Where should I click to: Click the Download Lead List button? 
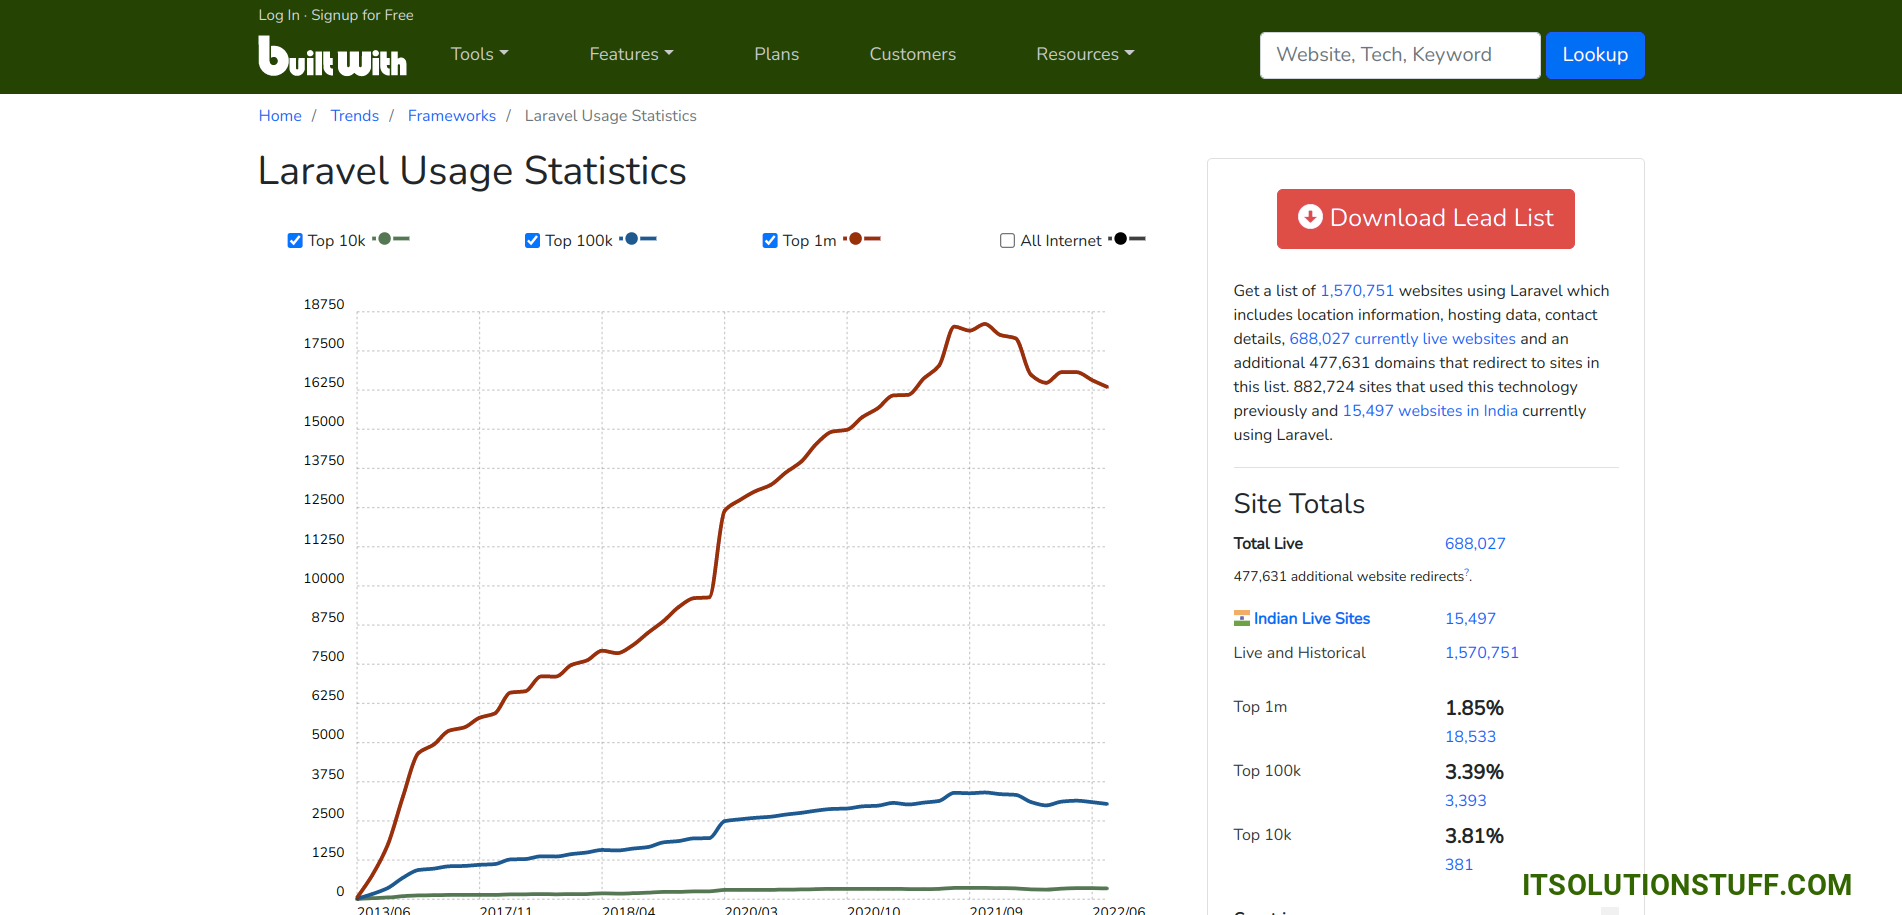pyautogui.click(x=1425, y=219)
